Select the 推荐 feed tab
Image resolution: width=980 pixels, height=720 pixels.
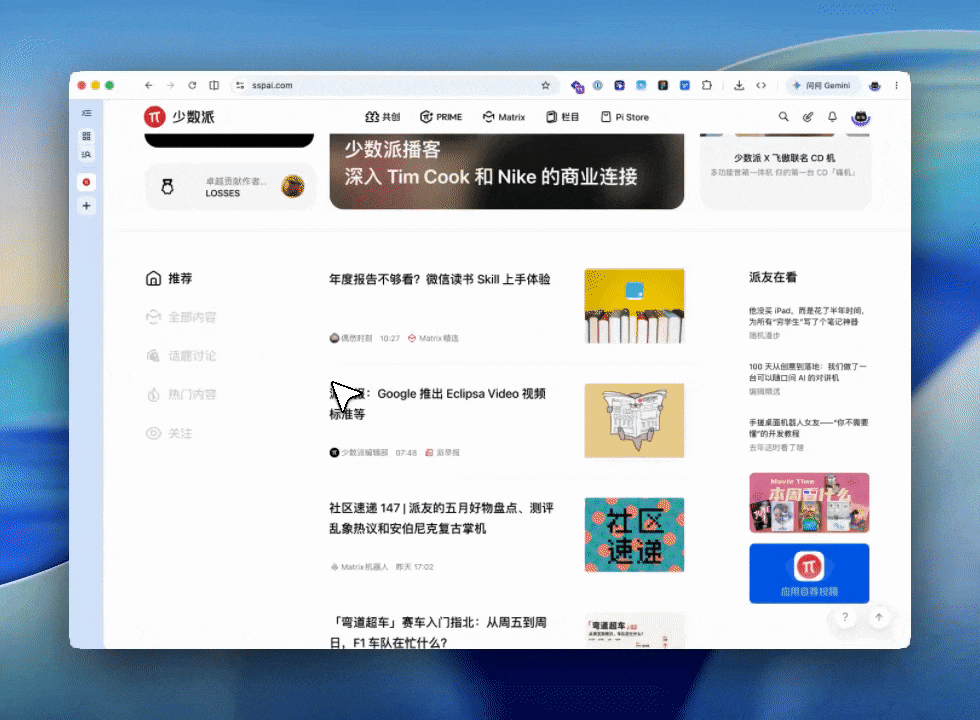click(x=169, y=278)
